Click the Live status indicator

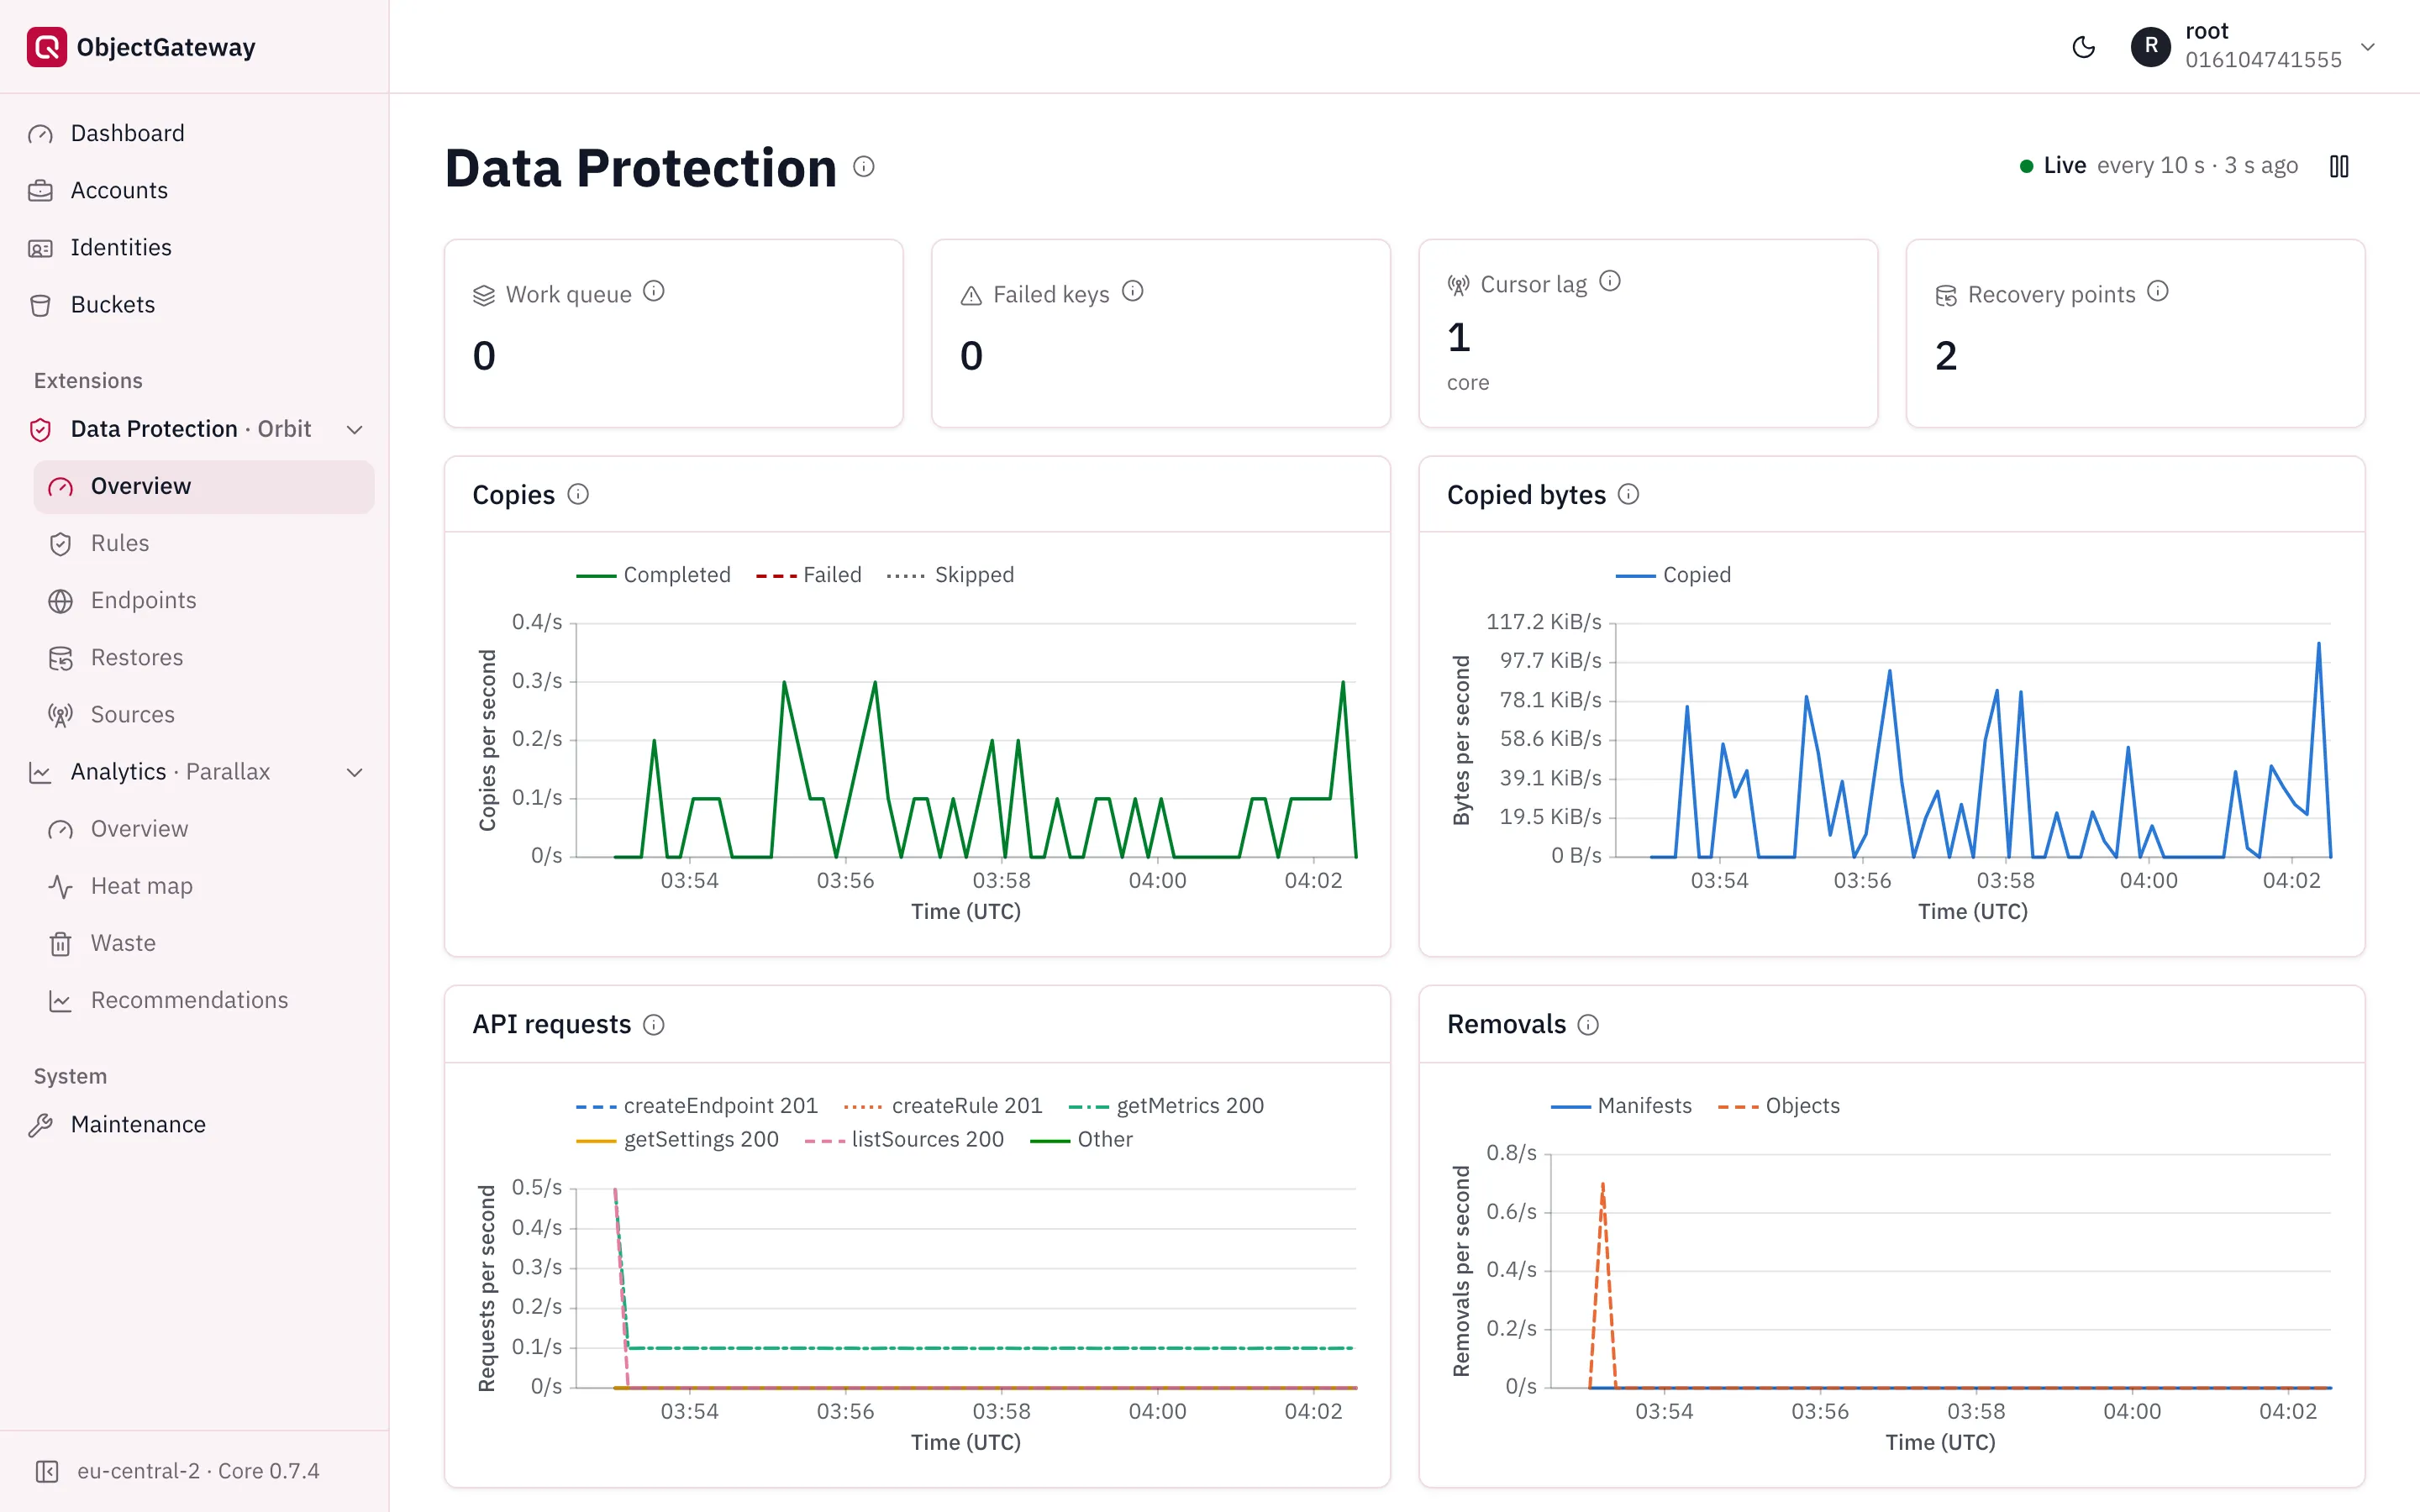tap(2052, 166)
